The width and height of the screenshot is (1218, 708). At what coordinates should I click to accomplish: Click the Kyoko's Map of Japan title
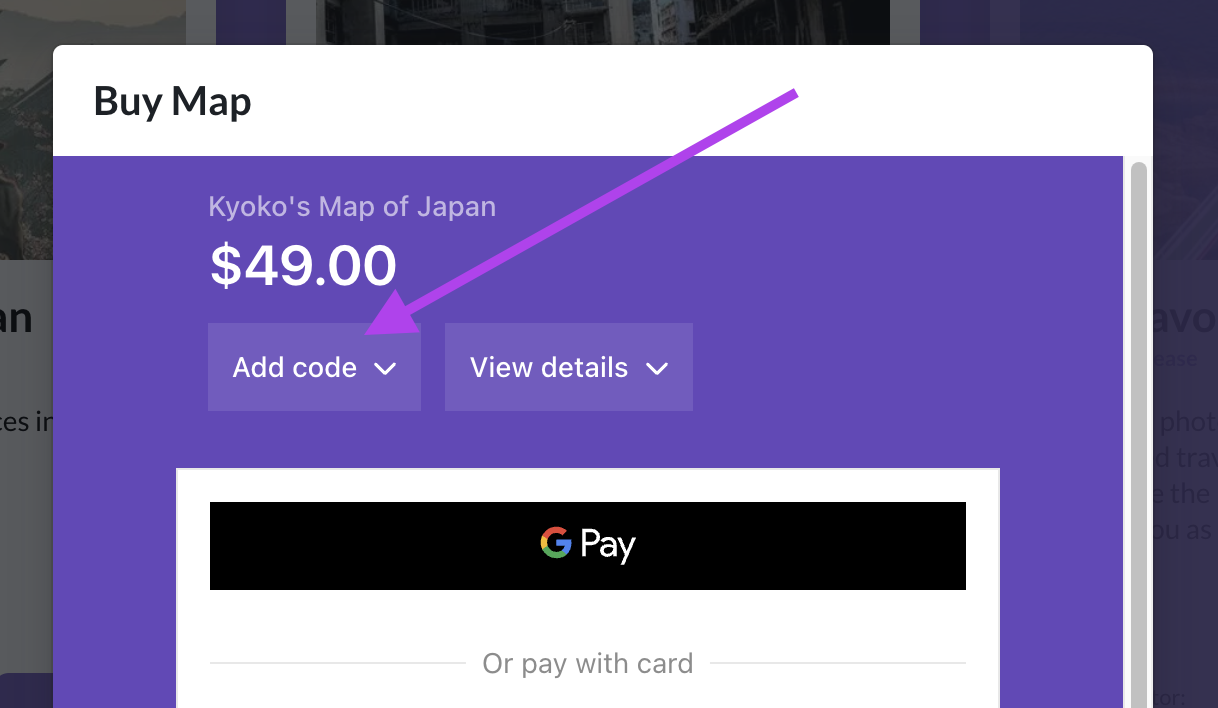[x=352, y=206]
